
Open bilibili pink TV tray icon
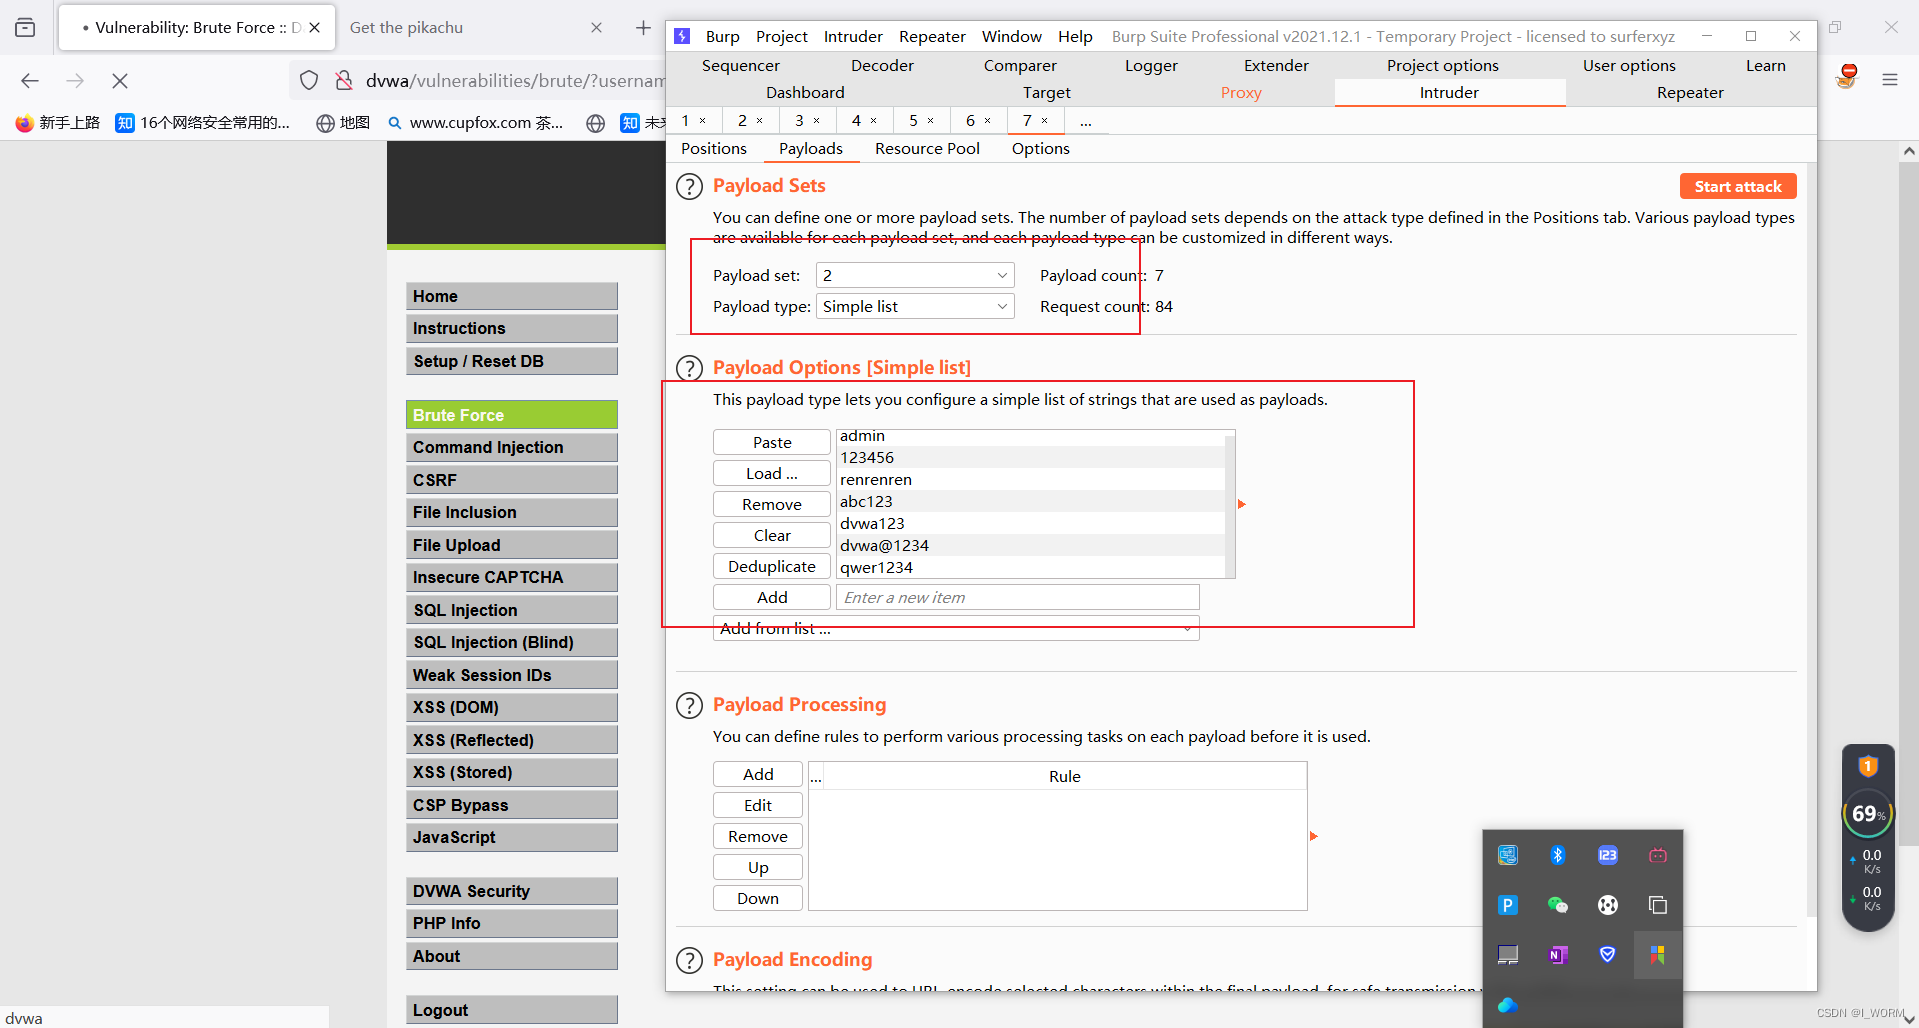coord(1657,855)
